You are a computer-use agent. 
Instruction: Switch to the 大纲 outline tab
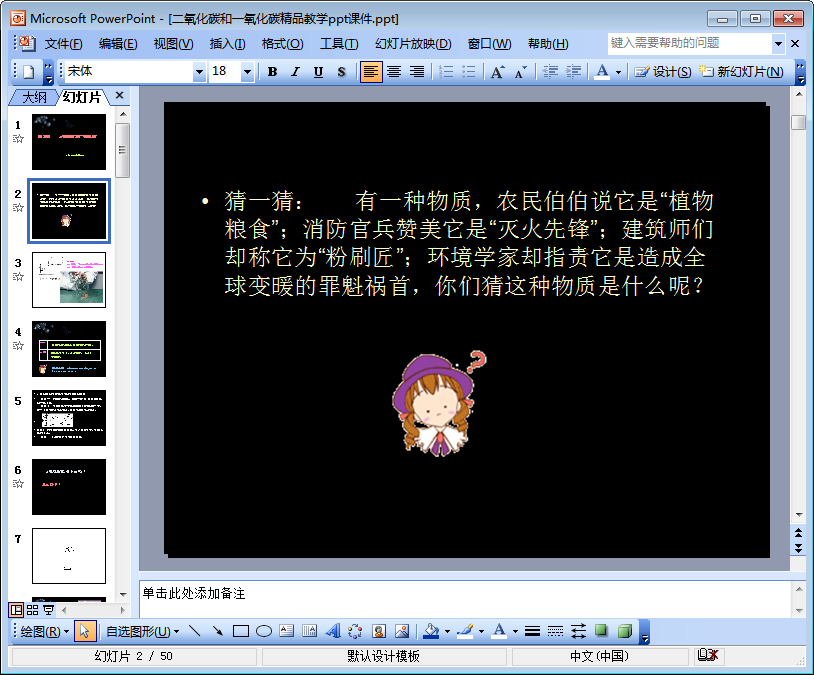pyautogui.click(x=34, y=97)
